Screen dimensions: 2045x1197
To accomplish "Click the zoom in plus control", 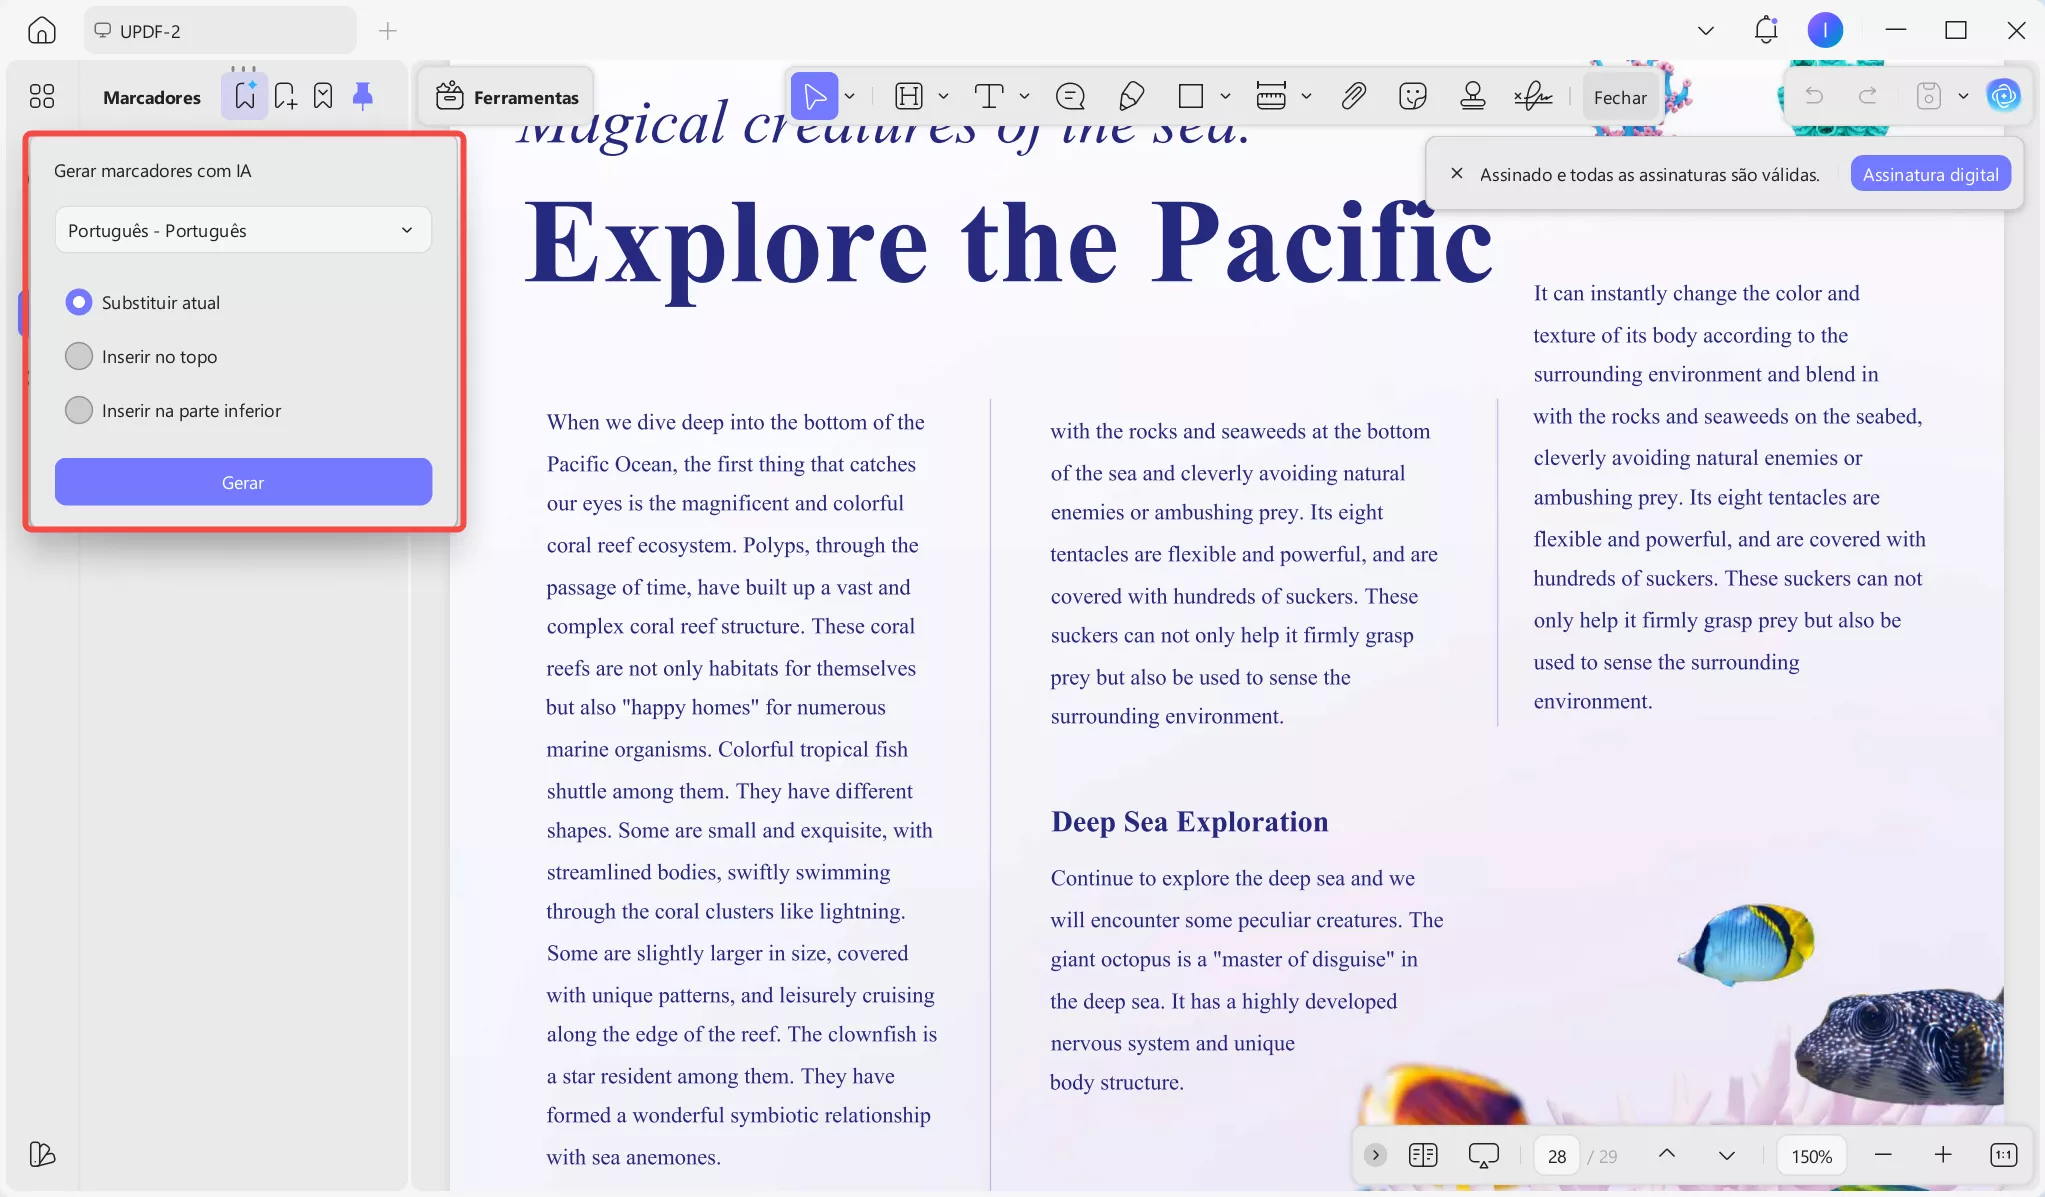I will pos(1942,1155).
